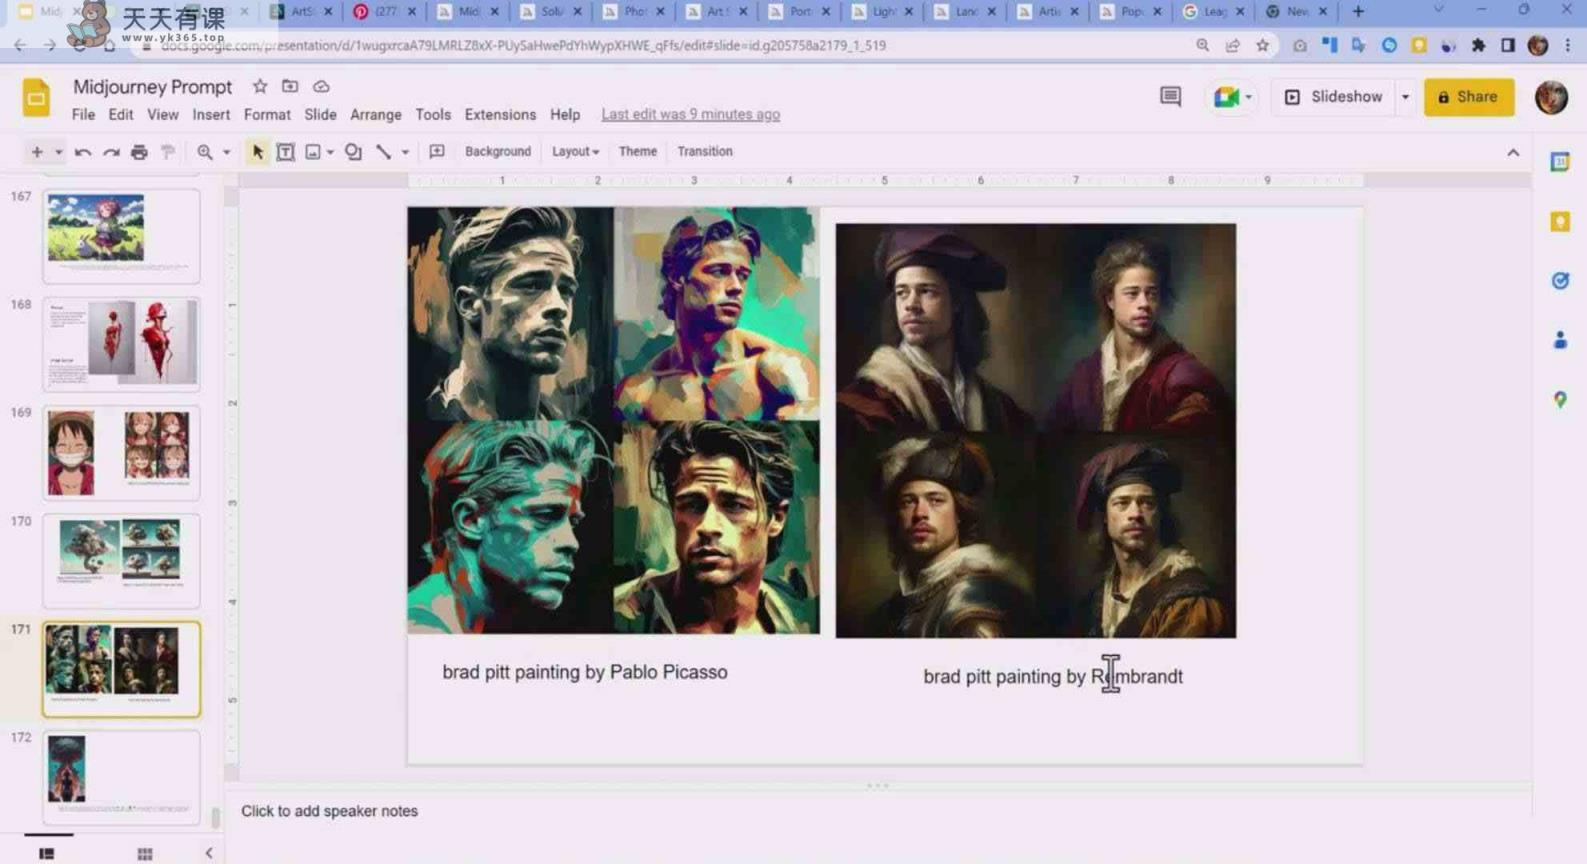The image size is (1587, 864).
Task: Click the Transition button
Action: 704,152
